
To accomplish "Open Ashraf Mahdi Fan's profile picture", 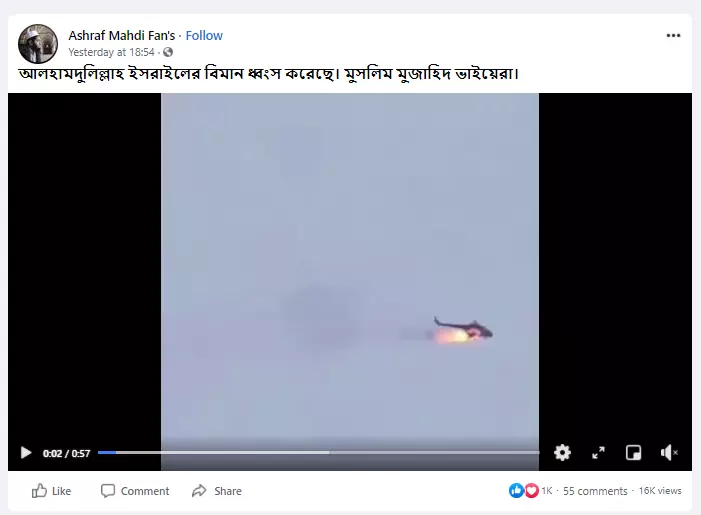I will click(38, 44).
